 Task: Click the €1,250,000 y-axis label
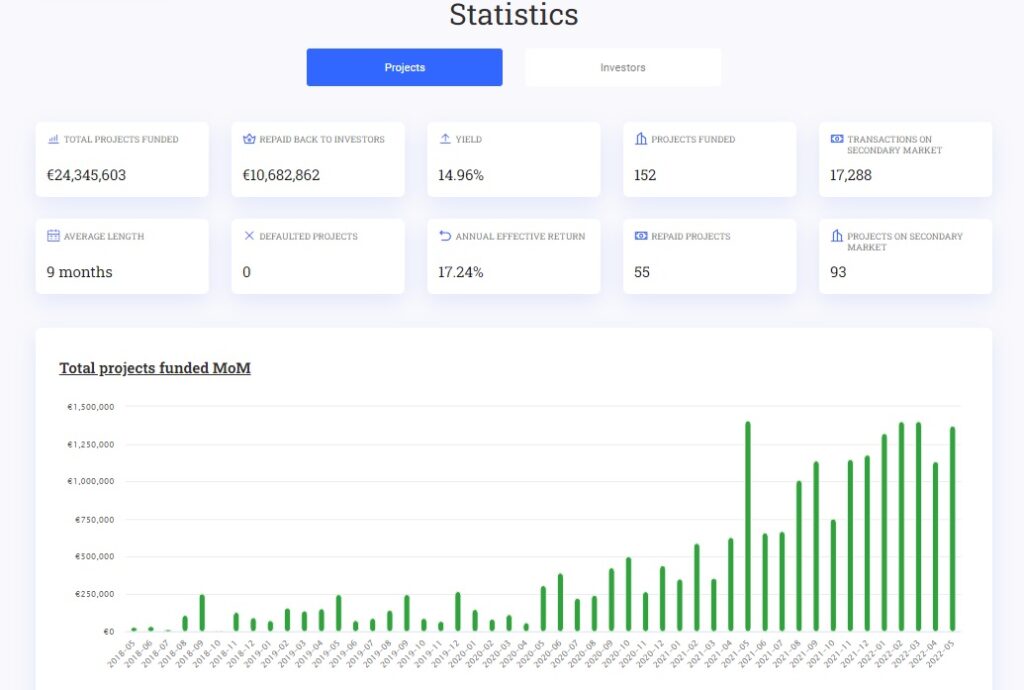[91, 445]
